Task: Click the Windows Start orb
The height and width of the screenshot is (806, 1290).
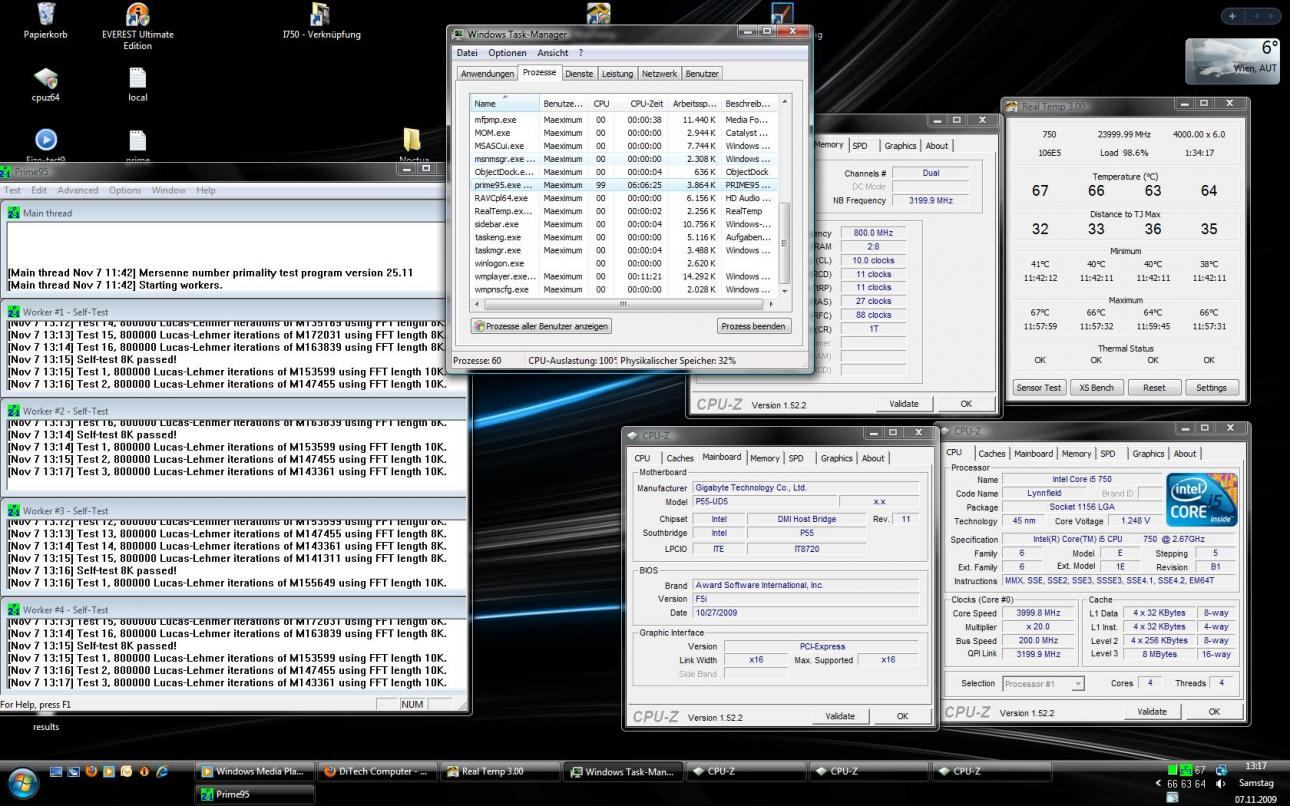Action: pyautogui.click(x=24, y=782)
